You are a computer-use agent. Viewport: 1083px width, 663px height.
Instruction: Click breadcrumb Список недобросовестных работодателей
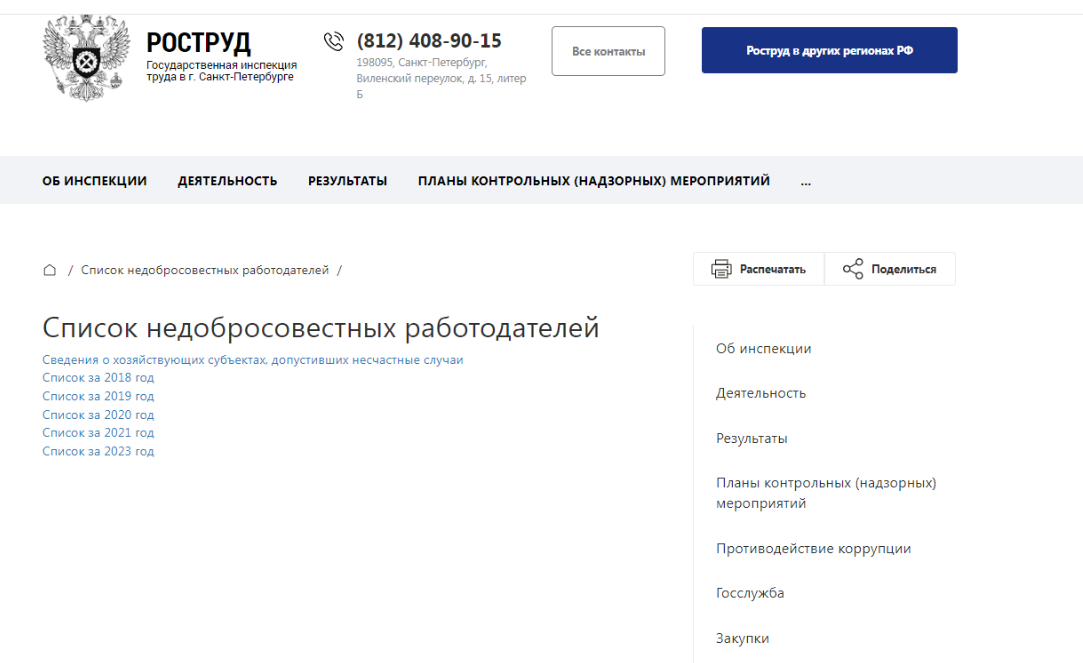point(204,270)
